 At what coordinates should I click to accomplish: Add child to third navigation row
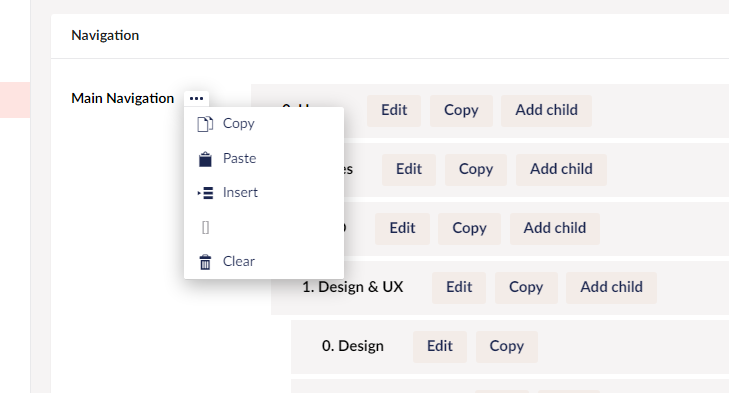[555, 229]
